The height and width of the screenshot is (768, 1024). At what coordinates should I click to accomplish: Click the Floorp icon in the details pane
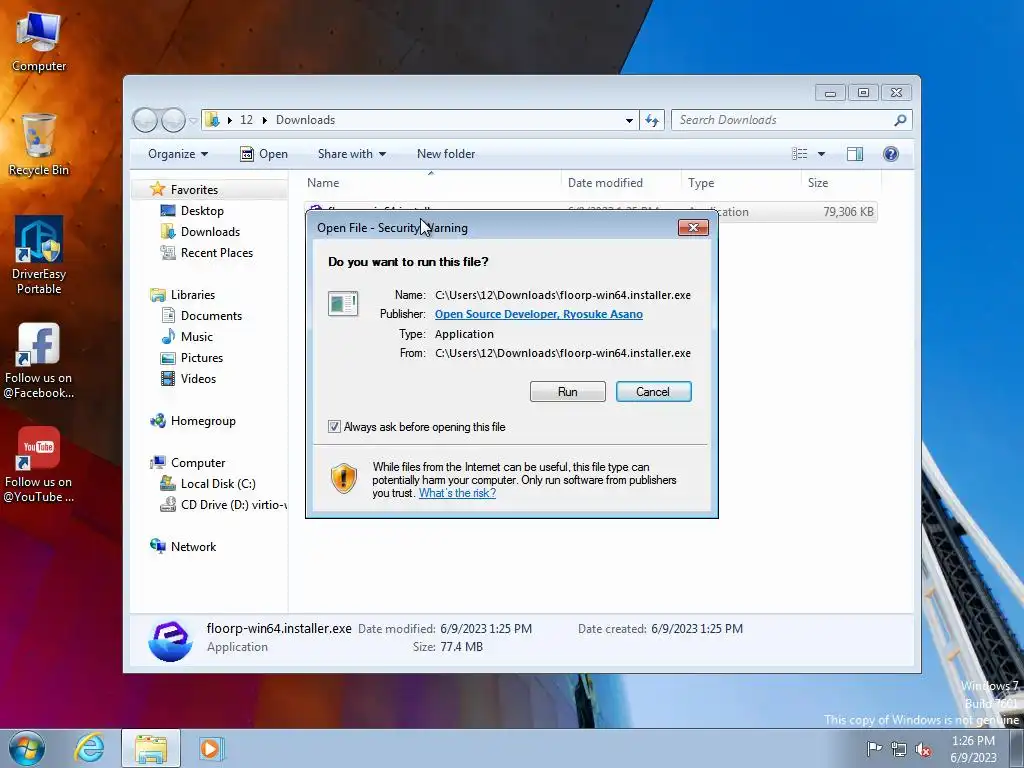(x=170, y=640)
